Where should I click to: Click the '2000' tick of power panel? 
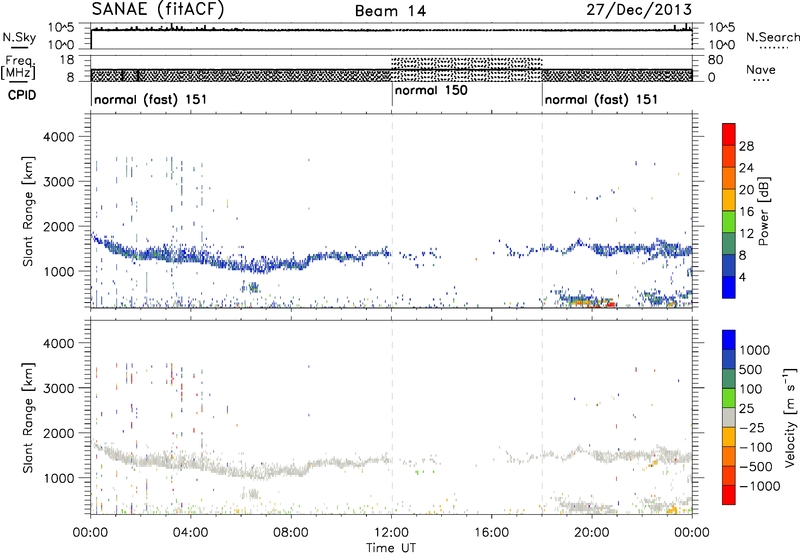click(59, 226)
